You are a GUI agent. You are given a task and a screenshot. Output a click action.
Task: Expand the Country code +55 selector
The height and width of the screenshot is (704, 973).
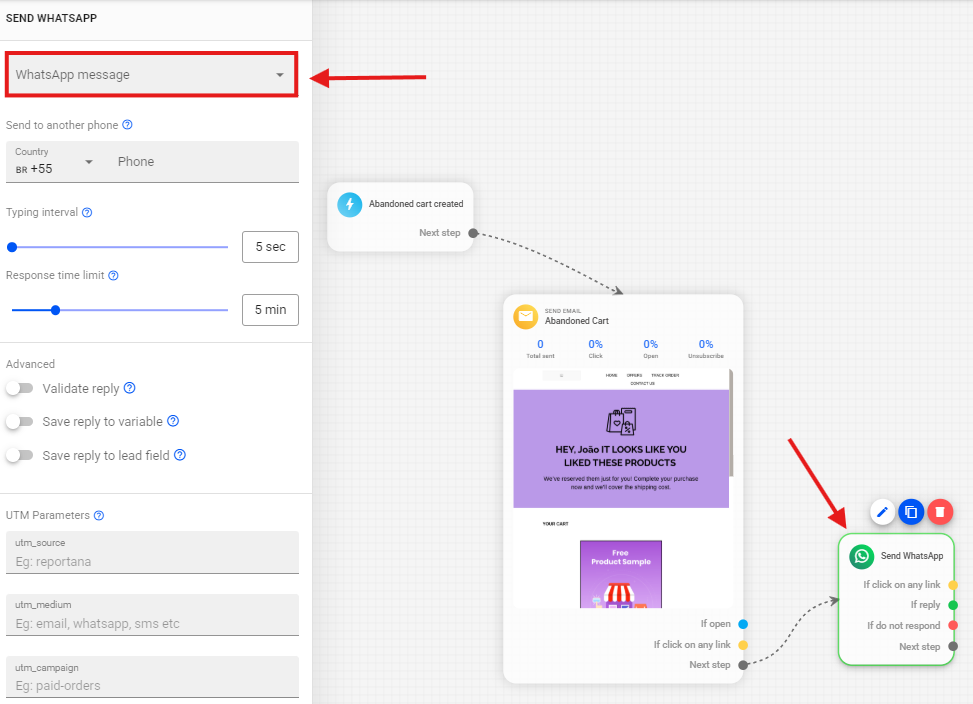[55, 162]
